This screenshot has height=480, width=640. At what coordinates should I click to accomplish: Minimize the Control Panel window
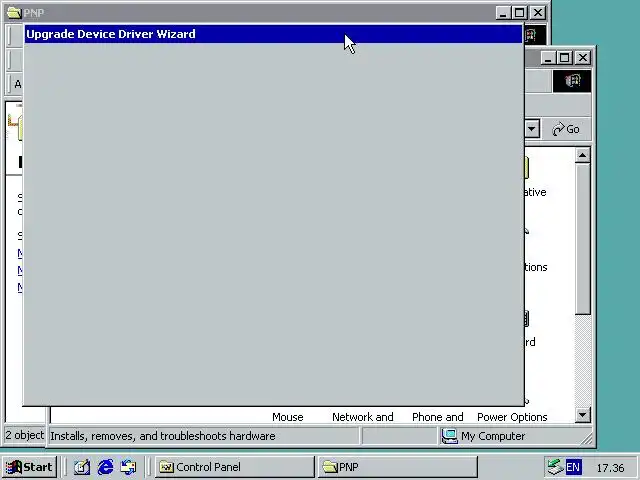click(x=548, y=58)
